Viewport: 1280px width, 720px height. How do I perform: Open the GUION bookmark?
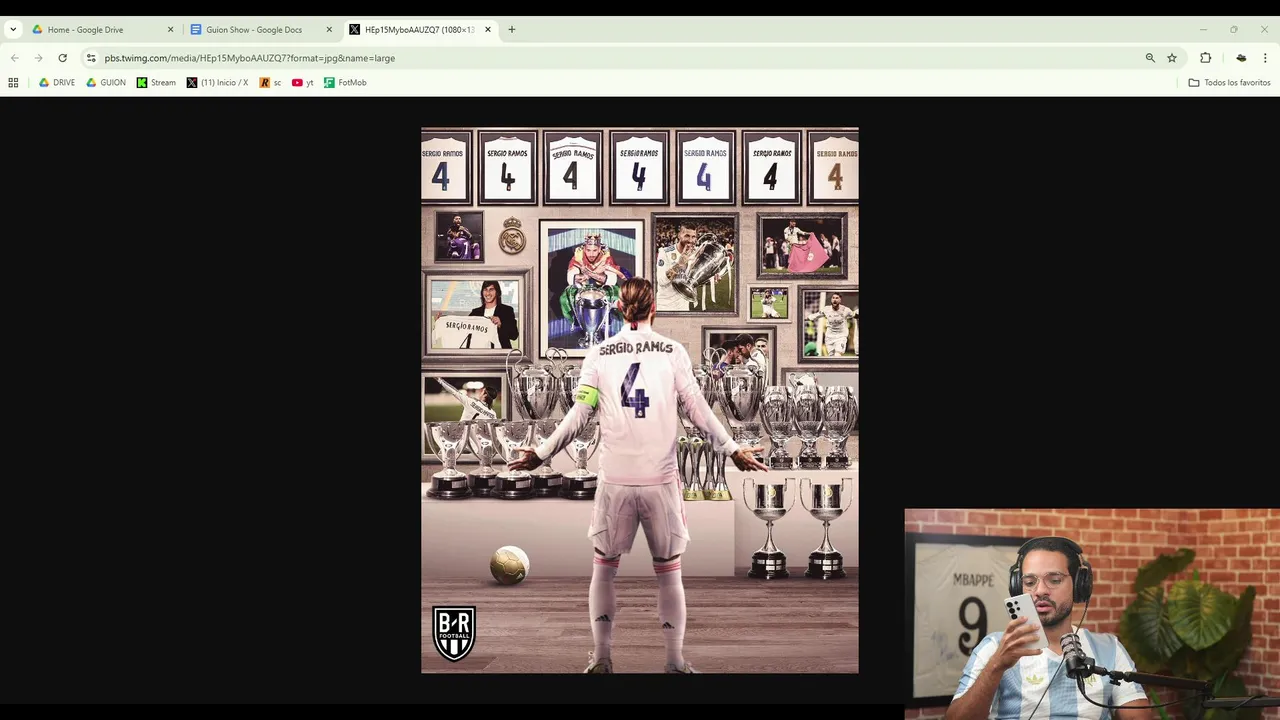(106, 83)
